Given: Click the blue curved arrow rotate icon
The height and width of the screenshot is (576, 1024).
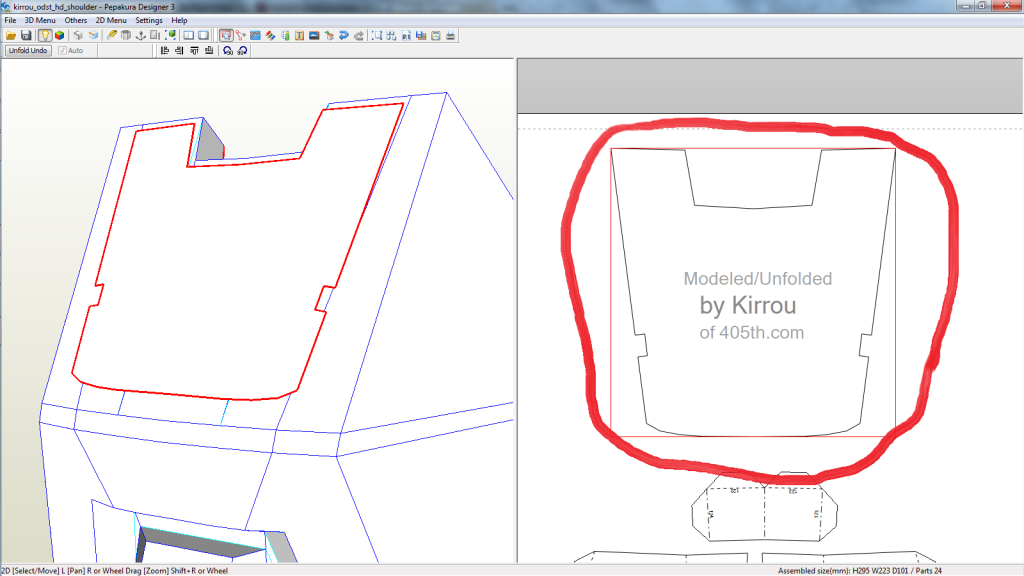Looking at the screenshot, I should pyautogui.click(x=344, y=35).
